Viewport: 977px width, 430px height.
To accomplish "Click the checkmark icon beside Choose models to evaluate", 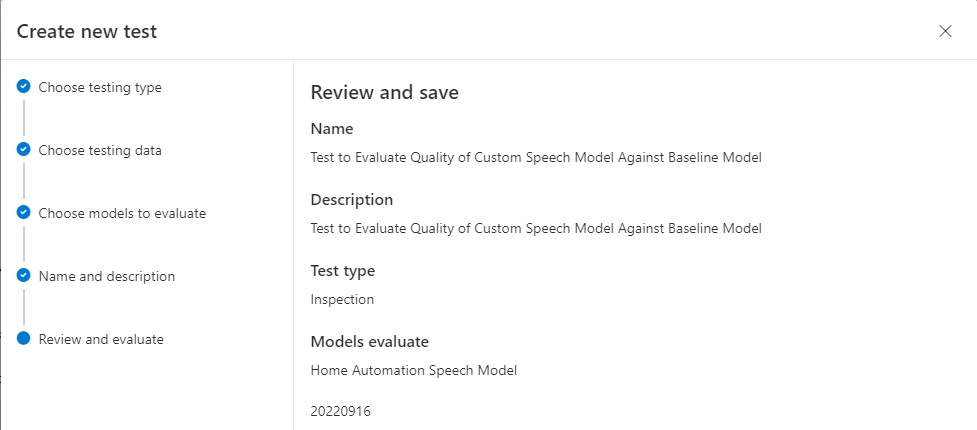I will 24,213.
